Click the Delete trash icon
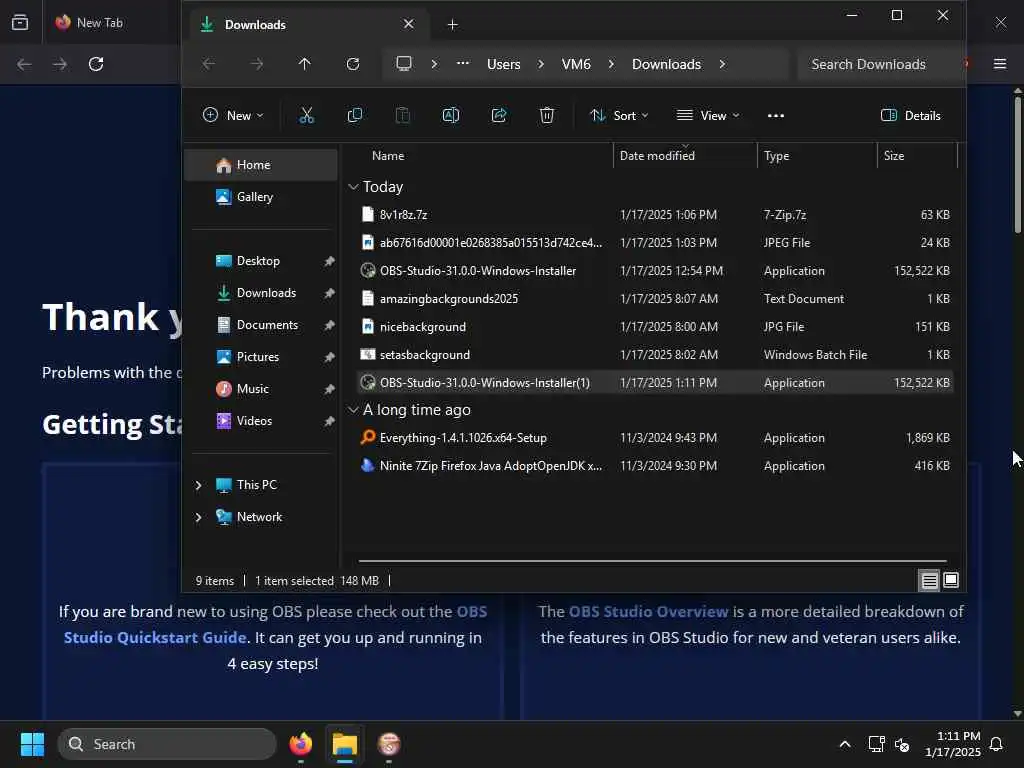The width and height of the screenshot is (1024, 768). coord(547,116)
